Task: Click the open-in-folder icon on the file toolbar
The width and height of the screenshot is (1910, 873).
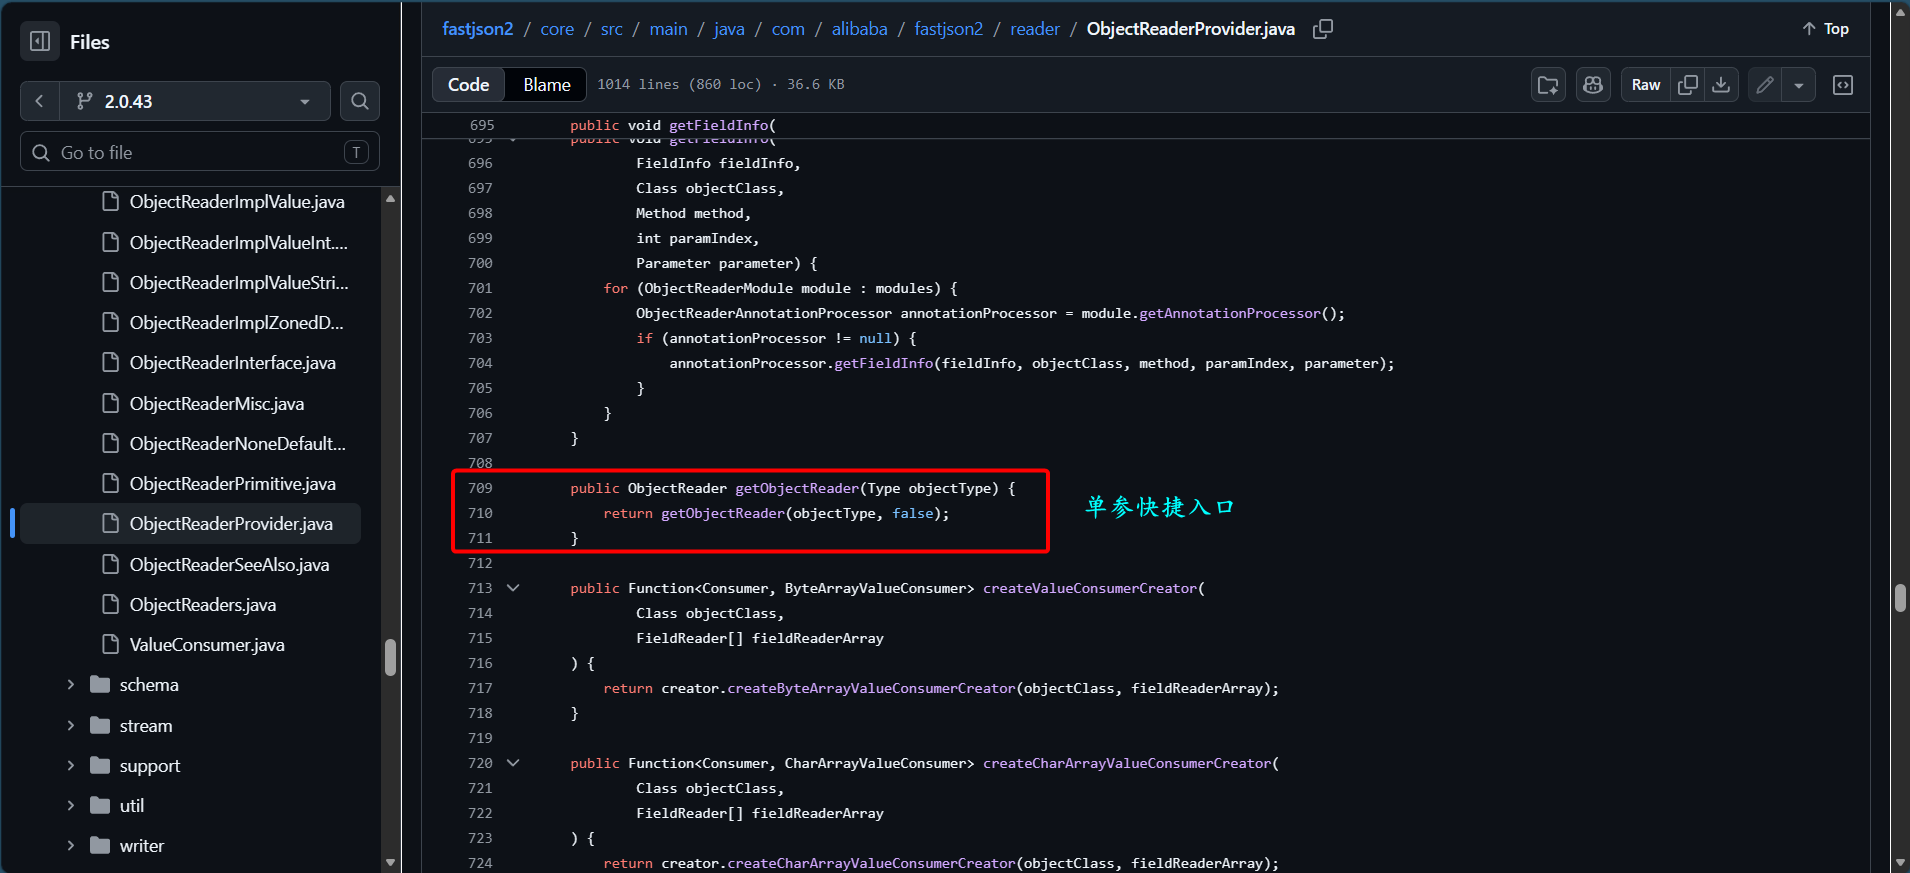Action: (x=1548, y=85)
